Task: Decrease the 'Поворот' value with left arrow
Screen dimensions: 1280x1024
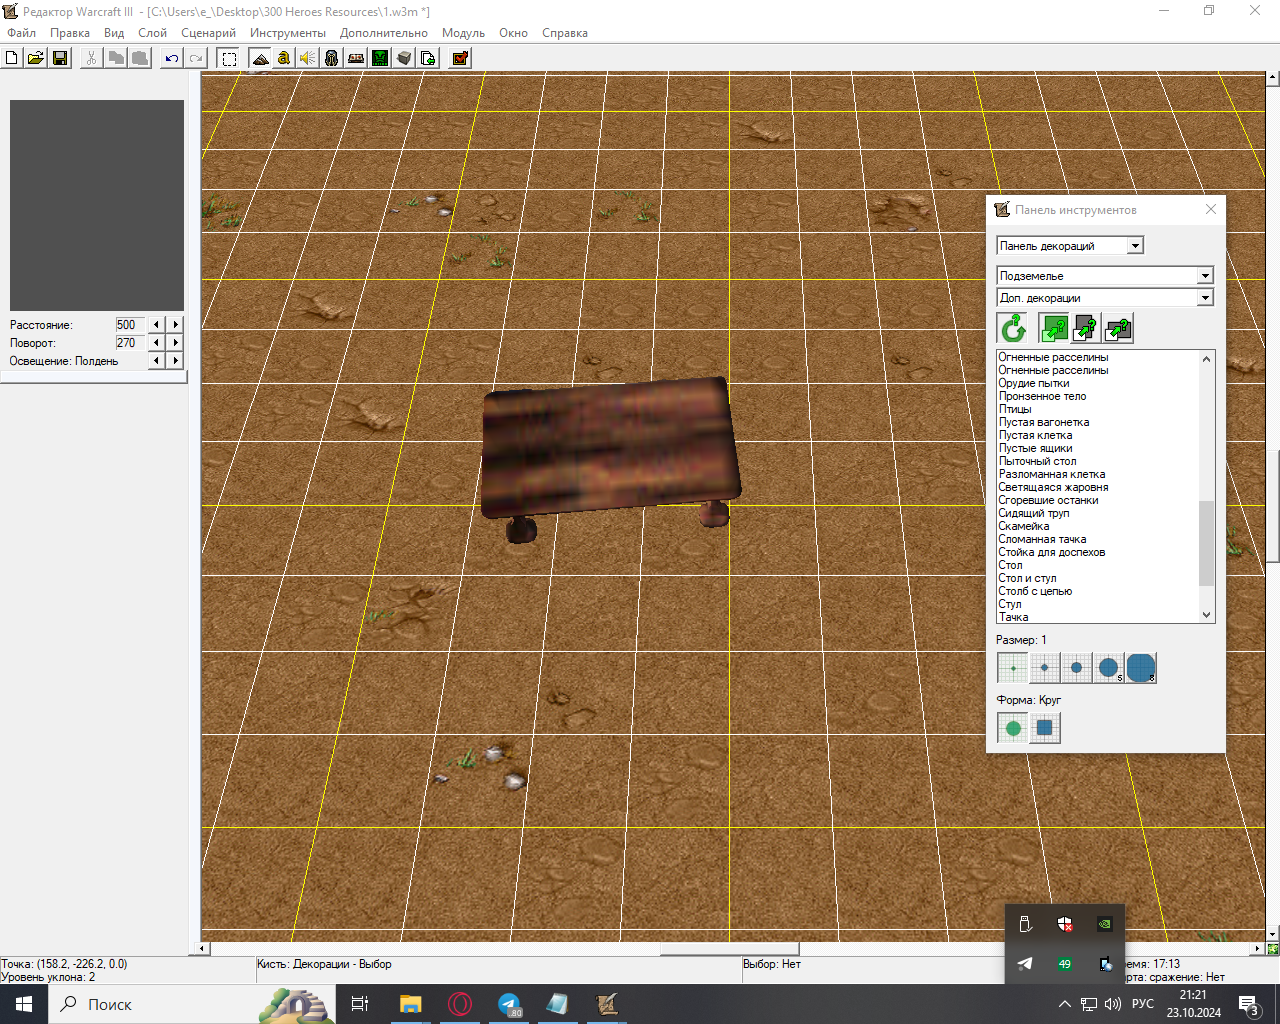Action: click(x=156, y=343)
